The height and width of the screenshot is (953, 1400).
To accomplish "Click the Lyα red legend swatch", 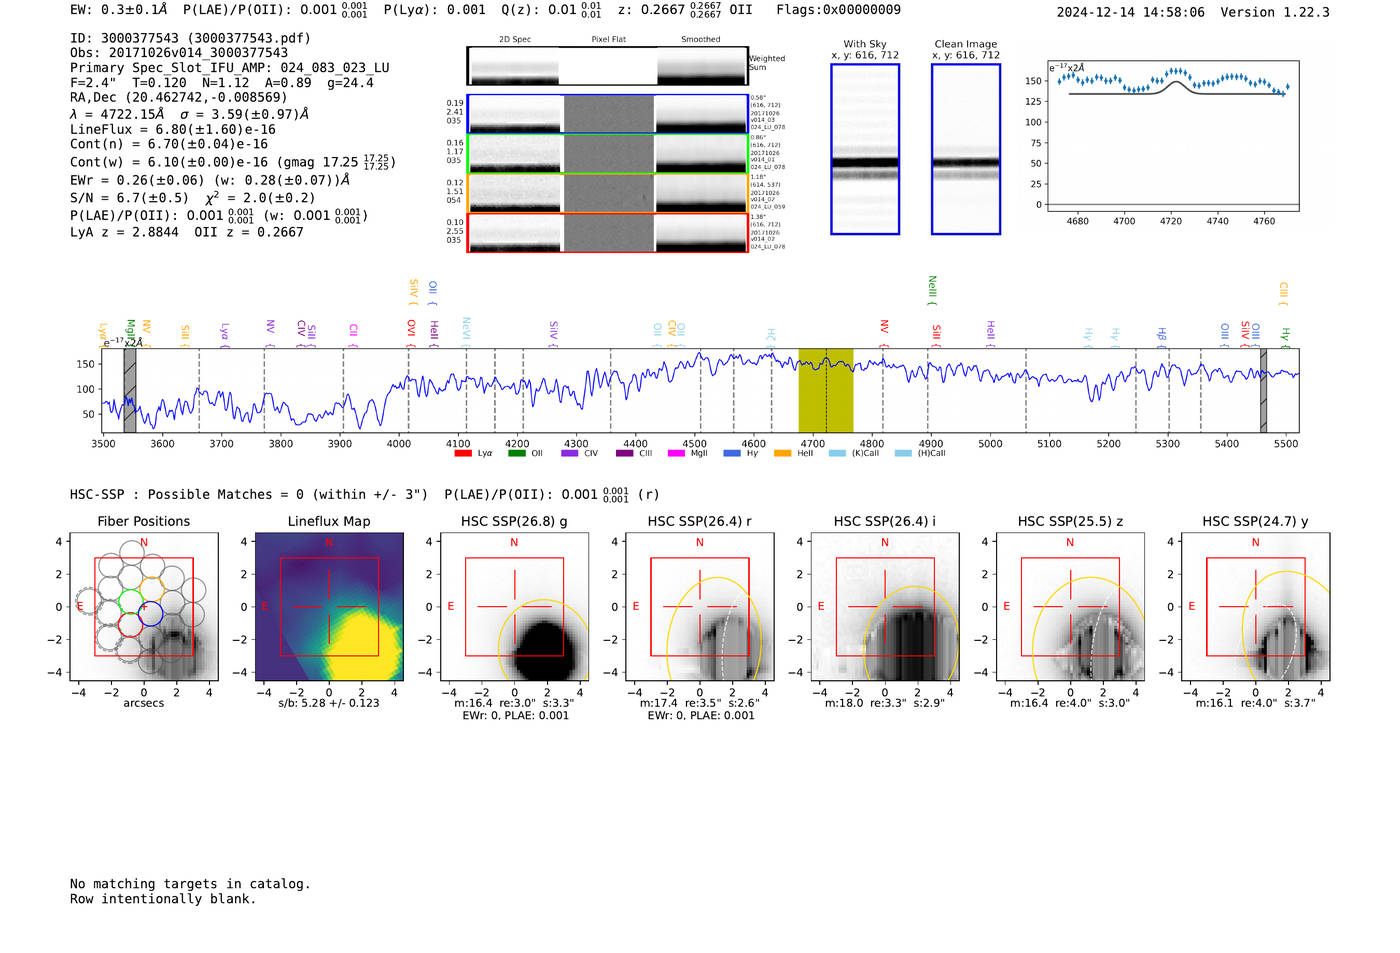I will pos(463,453).
